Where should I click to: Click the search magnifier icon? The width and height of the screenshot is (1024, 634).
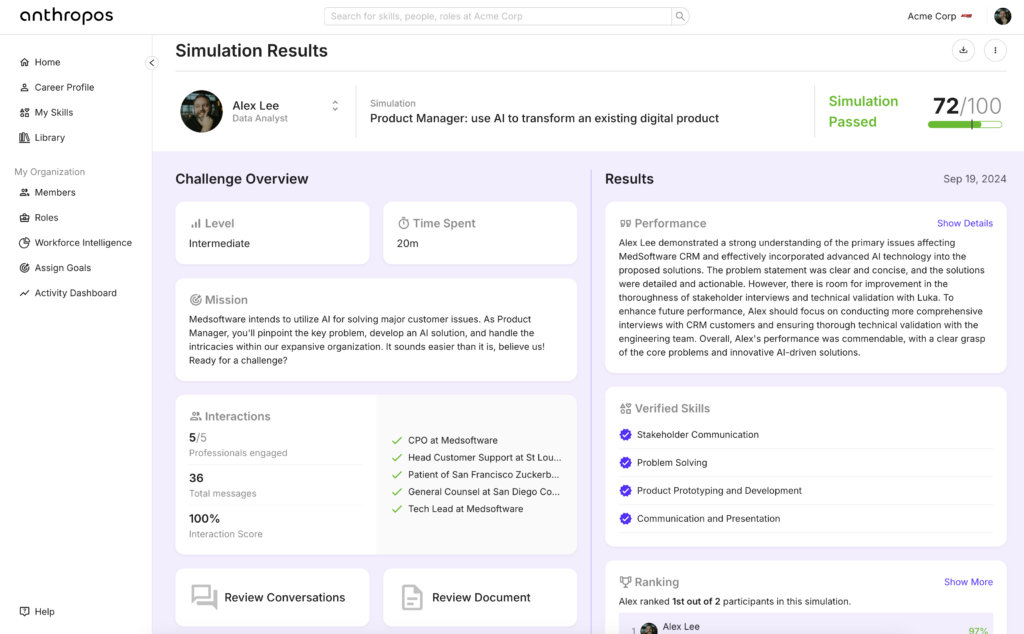pyautogui.click(x=679, y=16)
